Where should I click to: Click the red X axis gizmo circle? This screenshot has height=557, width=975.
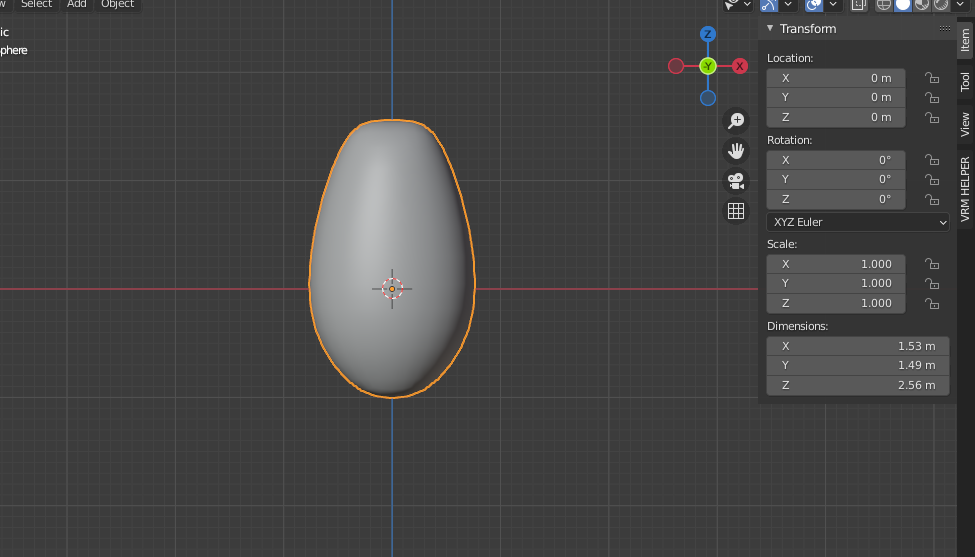(739, 66)
